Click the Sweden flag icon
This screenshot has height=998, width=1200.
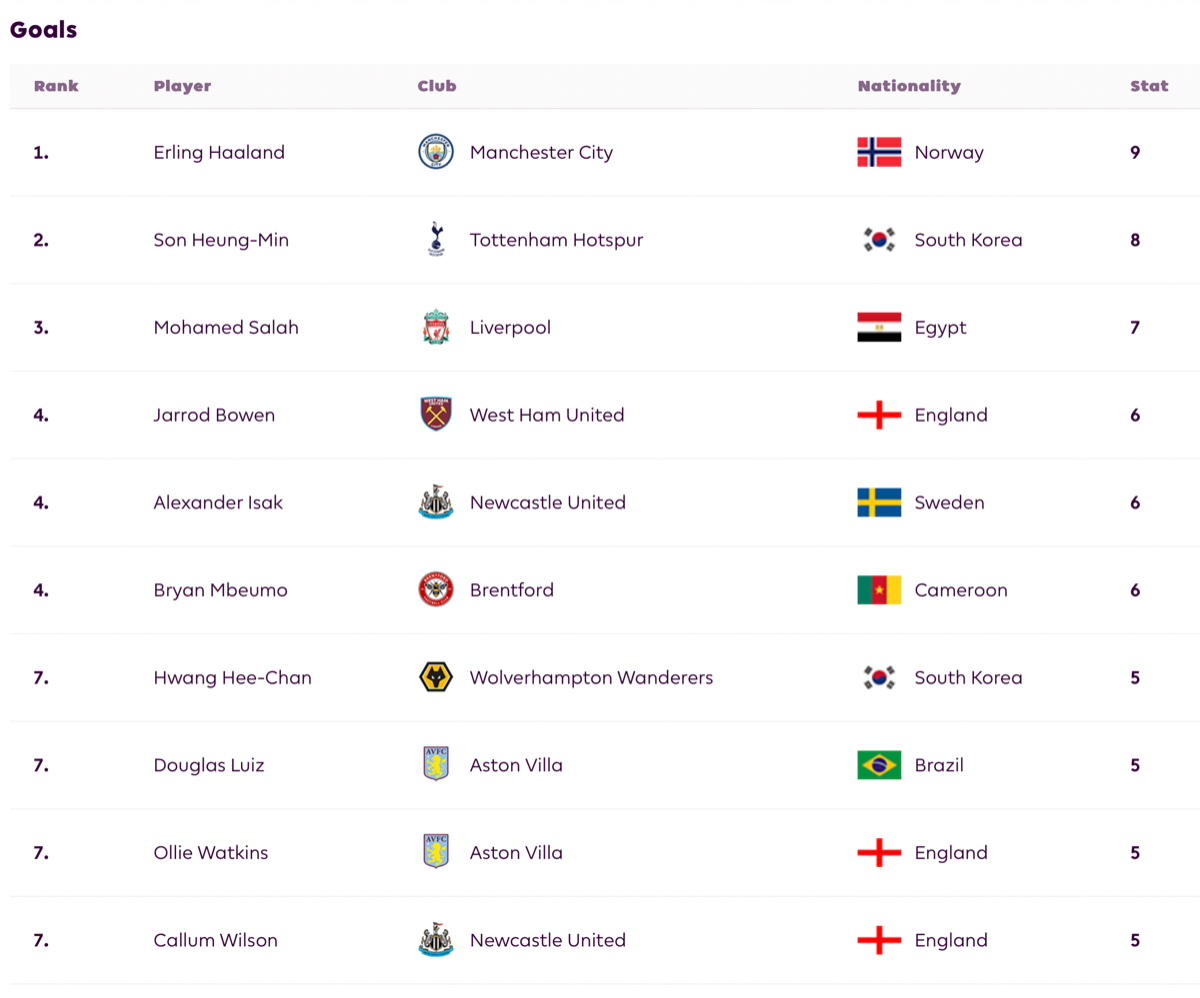879,503
